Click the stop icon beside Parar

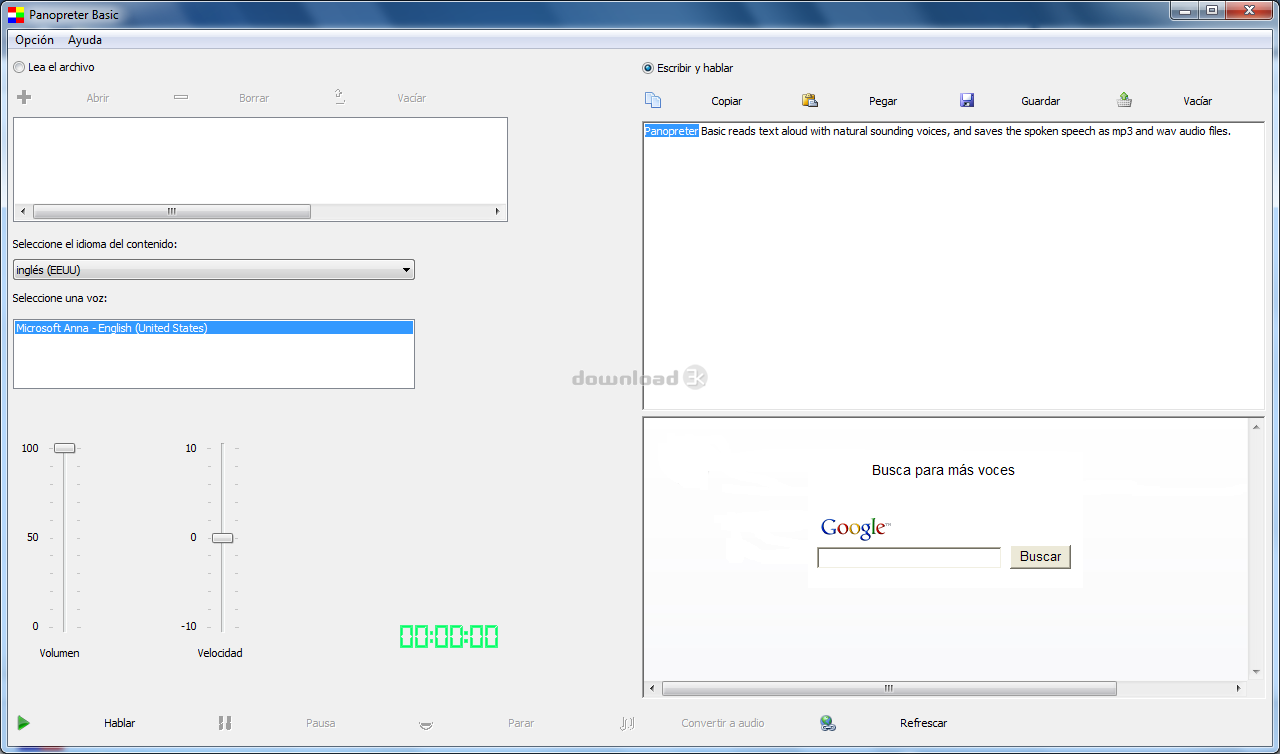[x=426, y=724]
